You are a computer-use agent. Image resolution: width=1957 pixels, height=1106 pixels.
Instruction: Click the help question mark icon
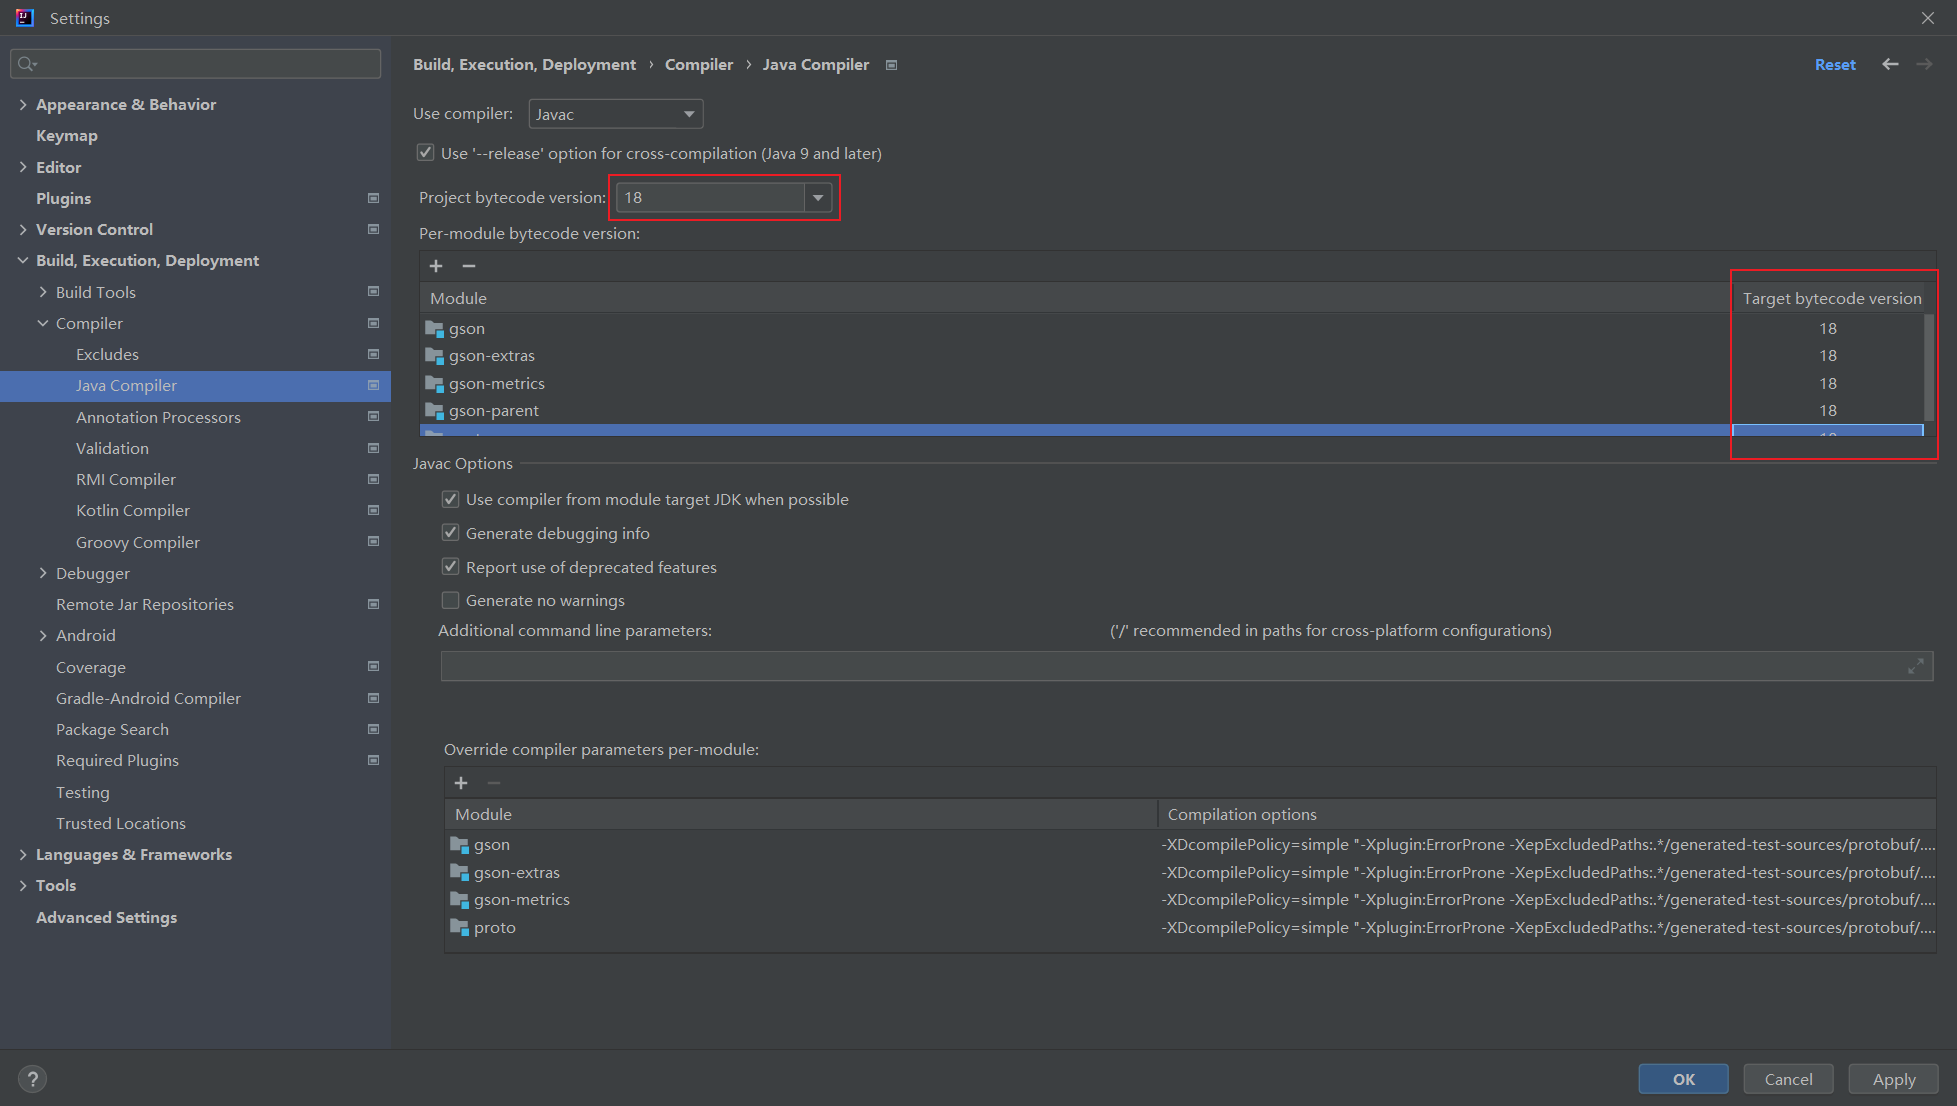[32, 1079]
